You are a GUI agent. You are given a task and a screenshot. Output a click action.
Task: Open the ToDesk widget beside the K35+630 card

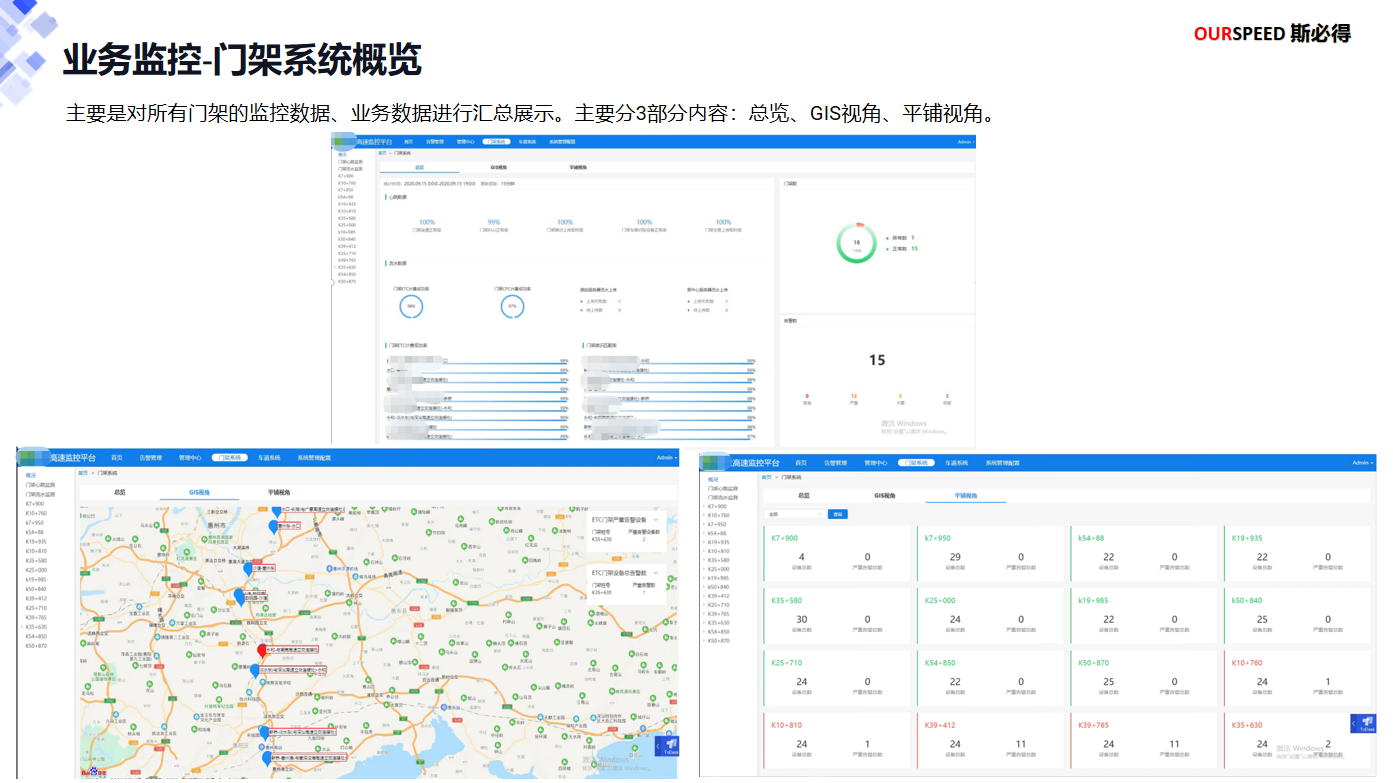coord(1363,723)
